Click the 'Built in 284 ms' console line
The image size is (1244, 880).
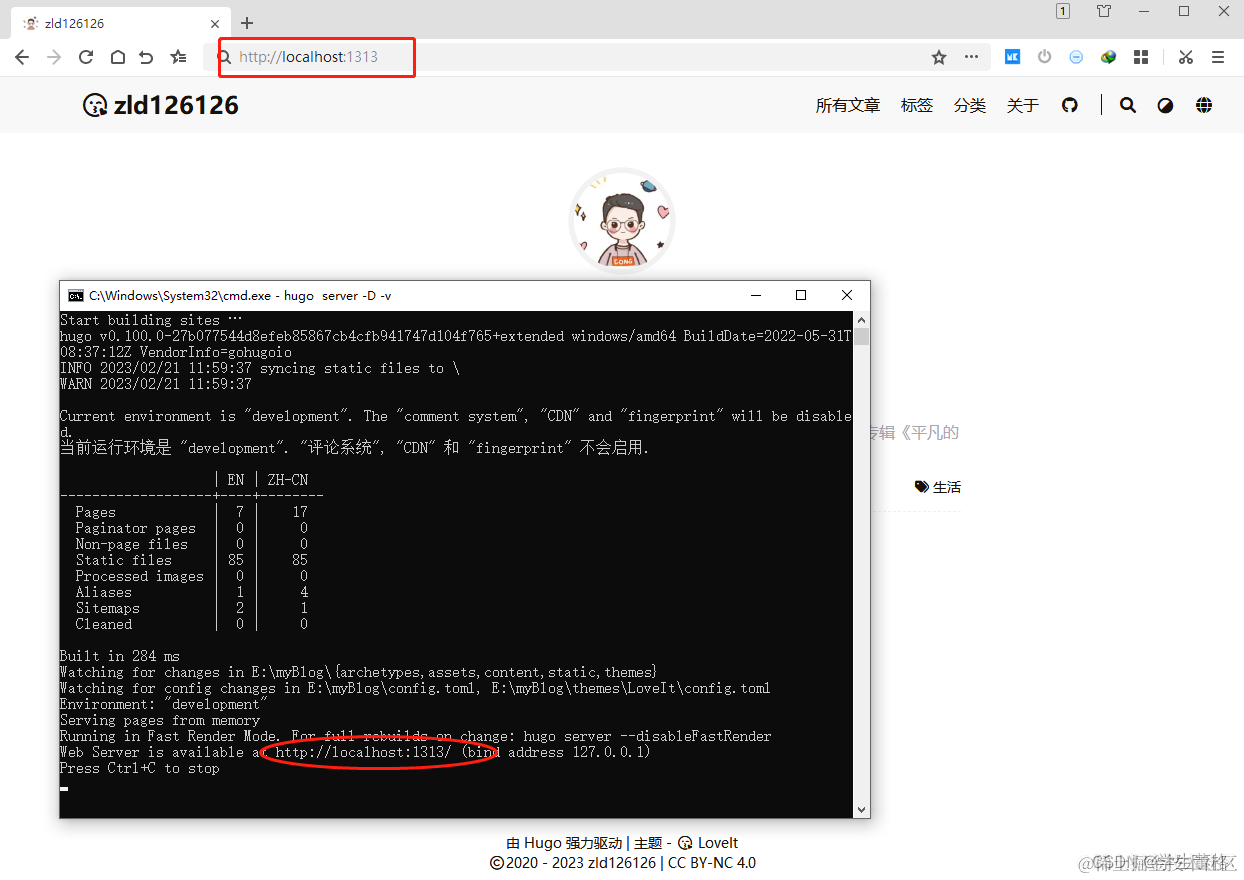click(x=120, y=656)
